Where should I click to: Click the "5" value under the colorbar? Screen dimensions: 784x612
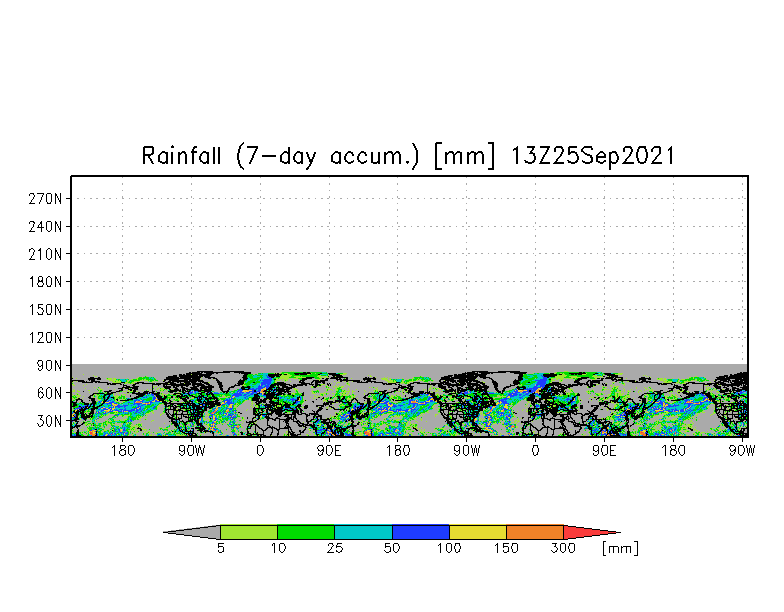220,548
